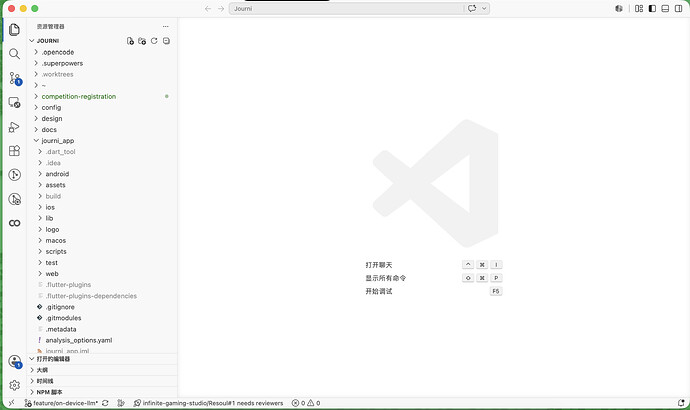Toggle the bottom panel visibility
Screen dimensions: 690x410
point(665,8)
